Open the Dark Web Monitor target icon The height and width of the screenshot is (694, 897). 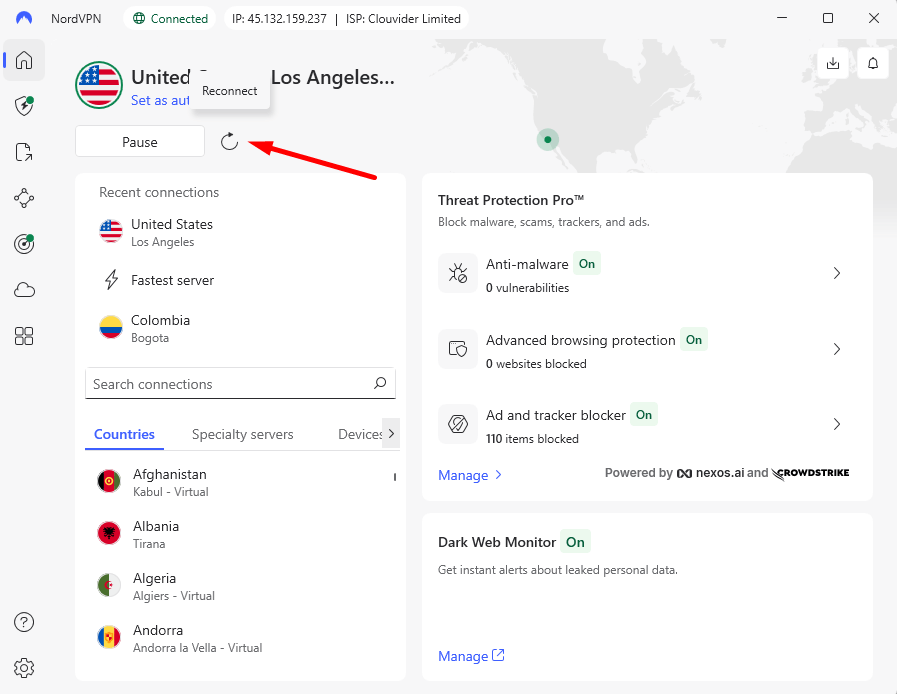(x=24, y=244)
